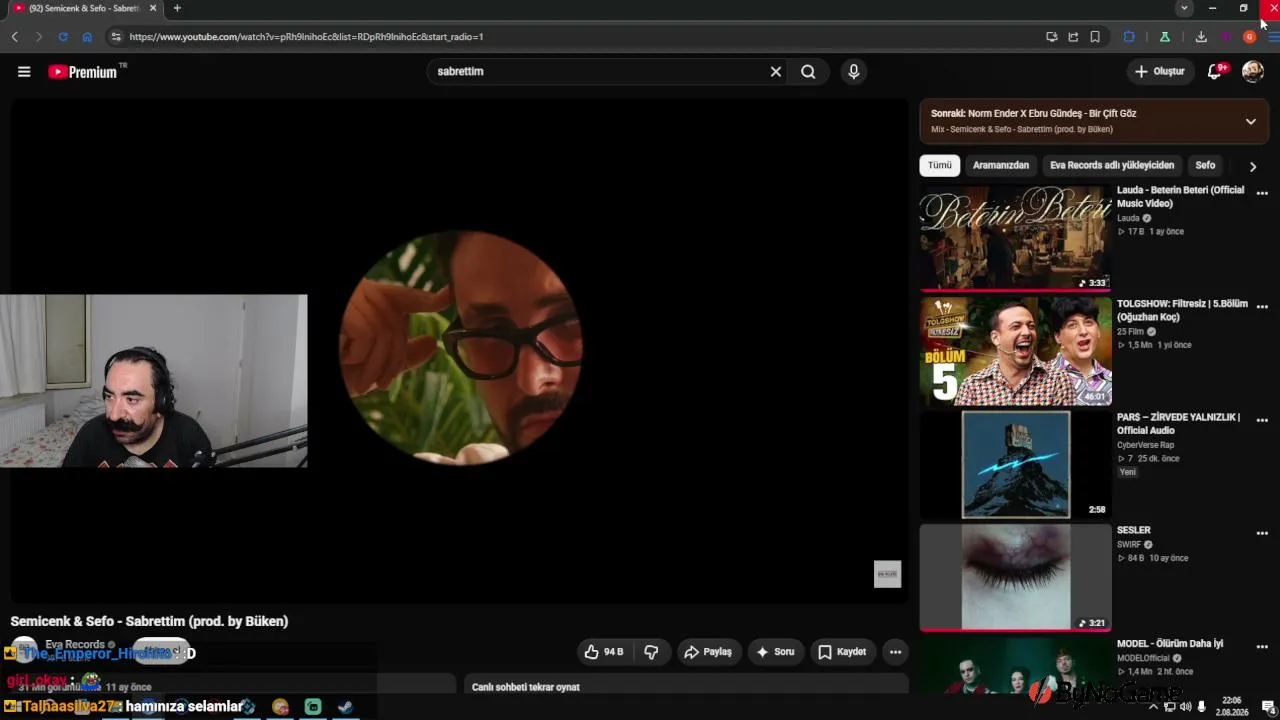Go back in browser history
This screenshot has width=1280, height=720.
tap(15, 37)
